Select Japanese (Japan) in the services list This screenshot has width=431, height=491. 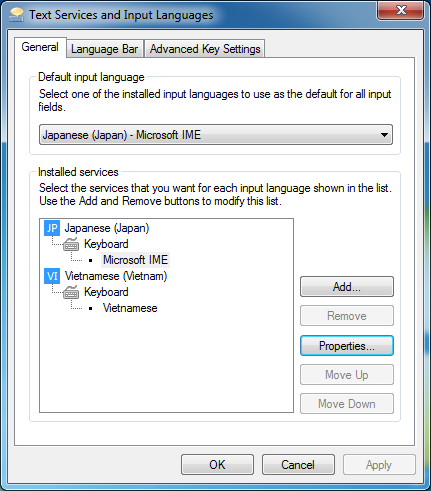point(107,228)
